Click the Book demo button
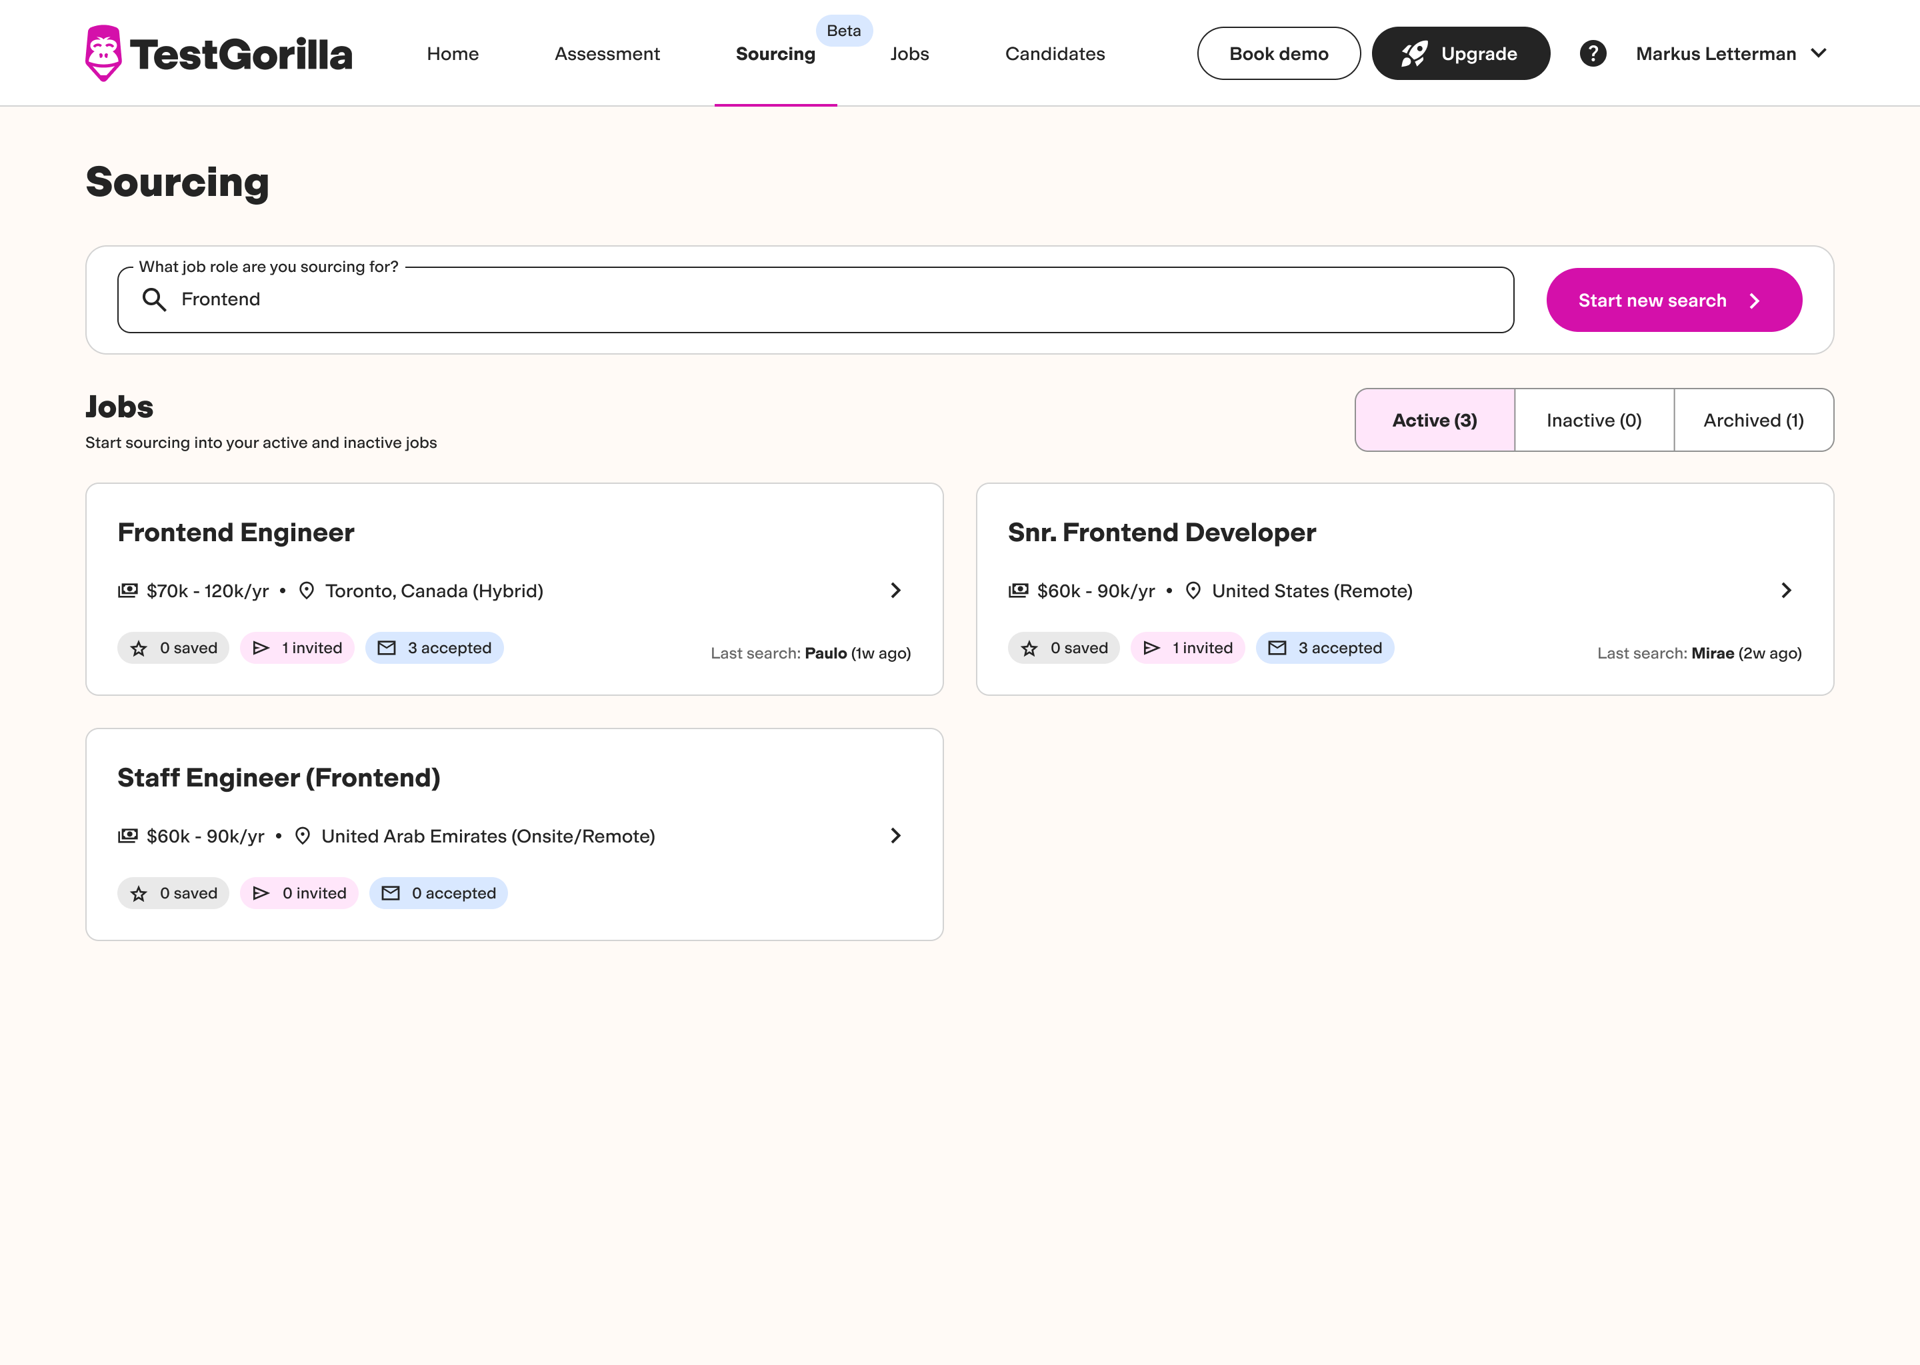1920x1365 pixels. tap(1278, 53)
